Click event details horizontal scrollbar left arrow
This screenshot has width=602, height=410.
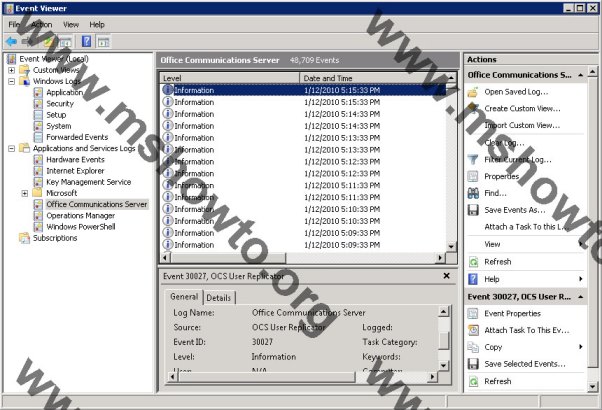172,377
